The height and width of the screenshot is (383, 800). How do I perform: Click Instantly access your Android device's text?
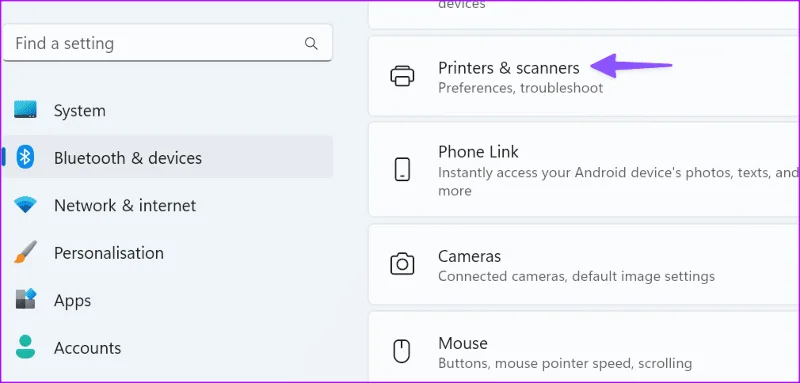click(x=618, y=182)
